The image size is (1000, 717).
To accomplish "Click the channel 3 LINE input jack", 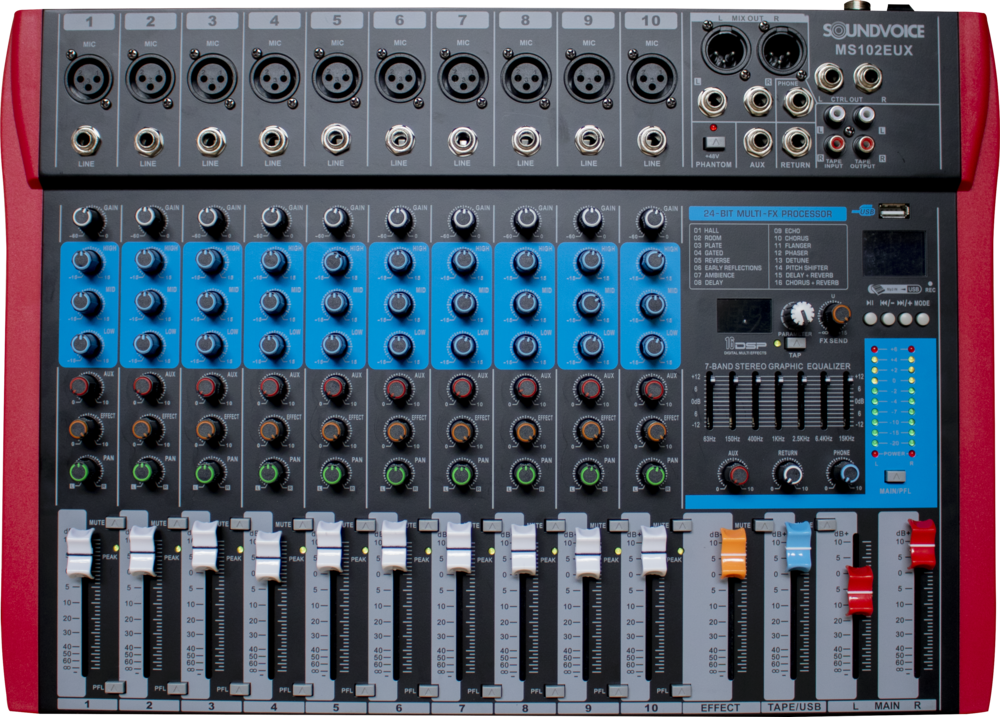I will [x=211, y=141].
